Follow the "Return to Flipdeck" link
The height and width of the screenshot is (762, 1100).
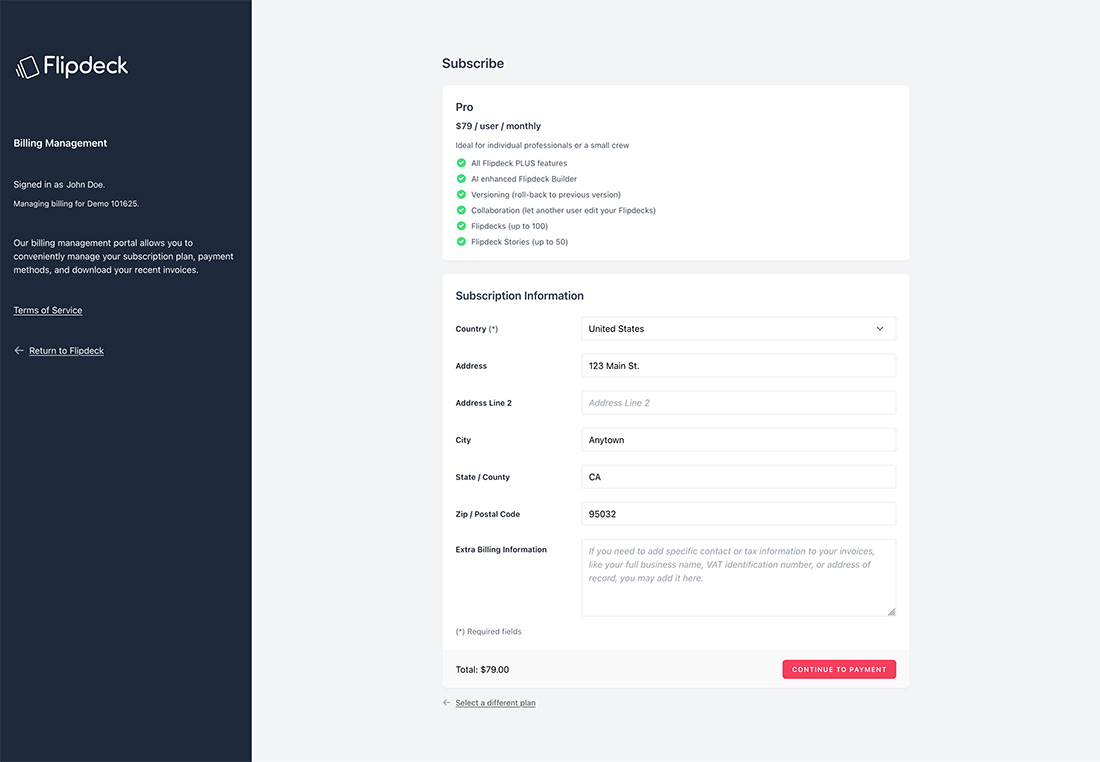(66, 350)
